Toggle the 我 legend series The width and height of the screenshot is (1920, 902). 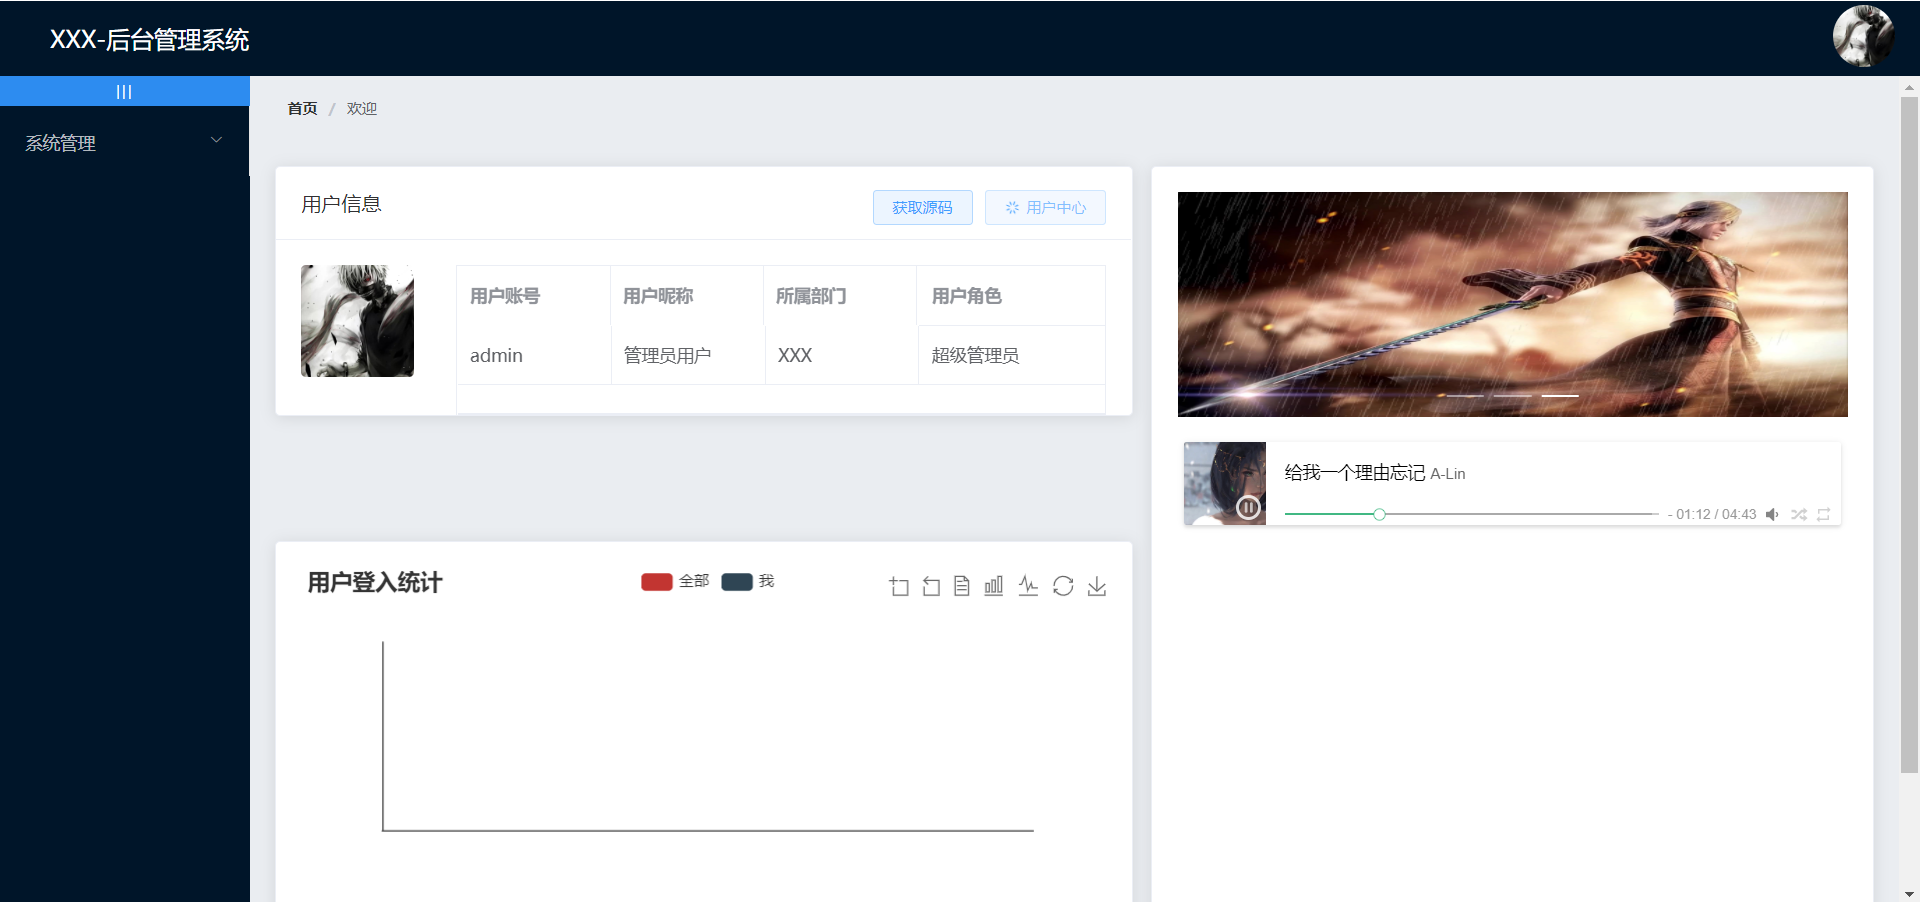pos(747,581)
